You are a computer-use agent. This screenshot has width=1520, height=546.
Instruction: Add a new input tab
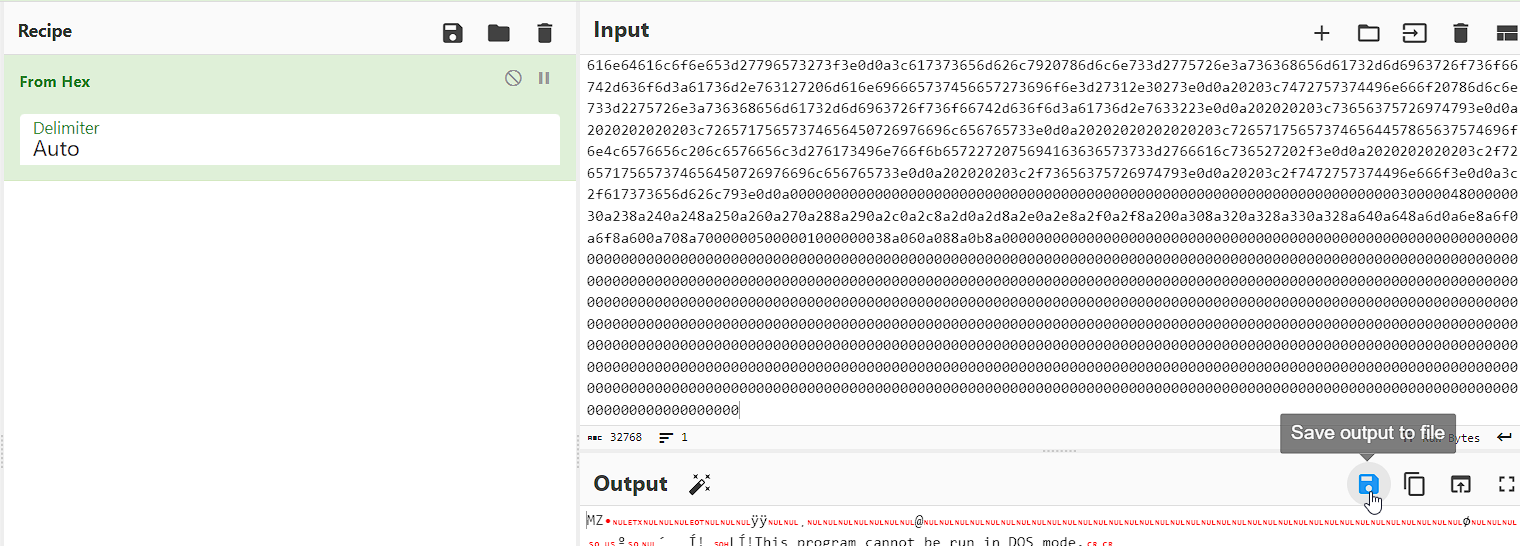click(1321, 33)
